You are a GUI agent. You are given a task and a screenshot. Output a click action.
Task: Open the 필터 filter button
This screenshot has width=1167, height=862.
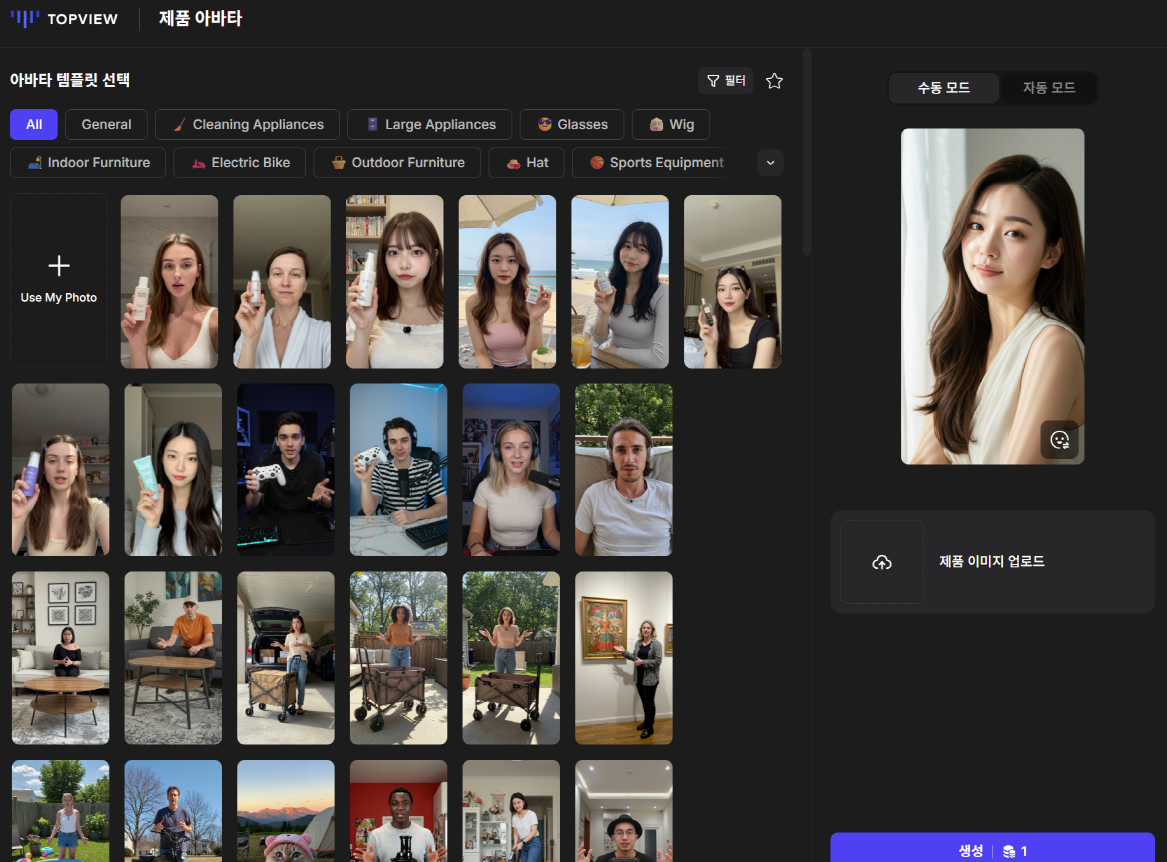click(x=726, y=80)
